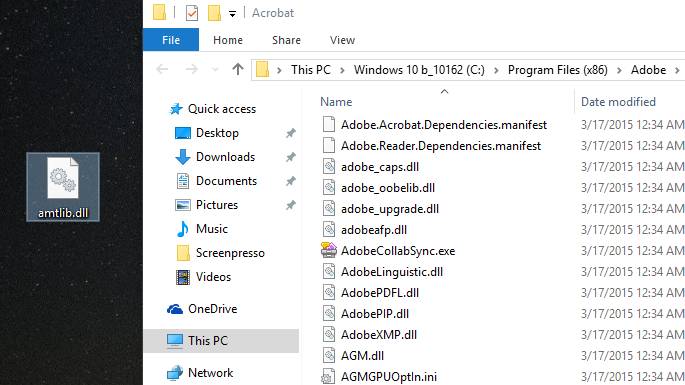The width and height of the screenshot is (685, 385).
Task: Select Adobe.Reader.Dependencies.manifest file
Action: point(440,146)
